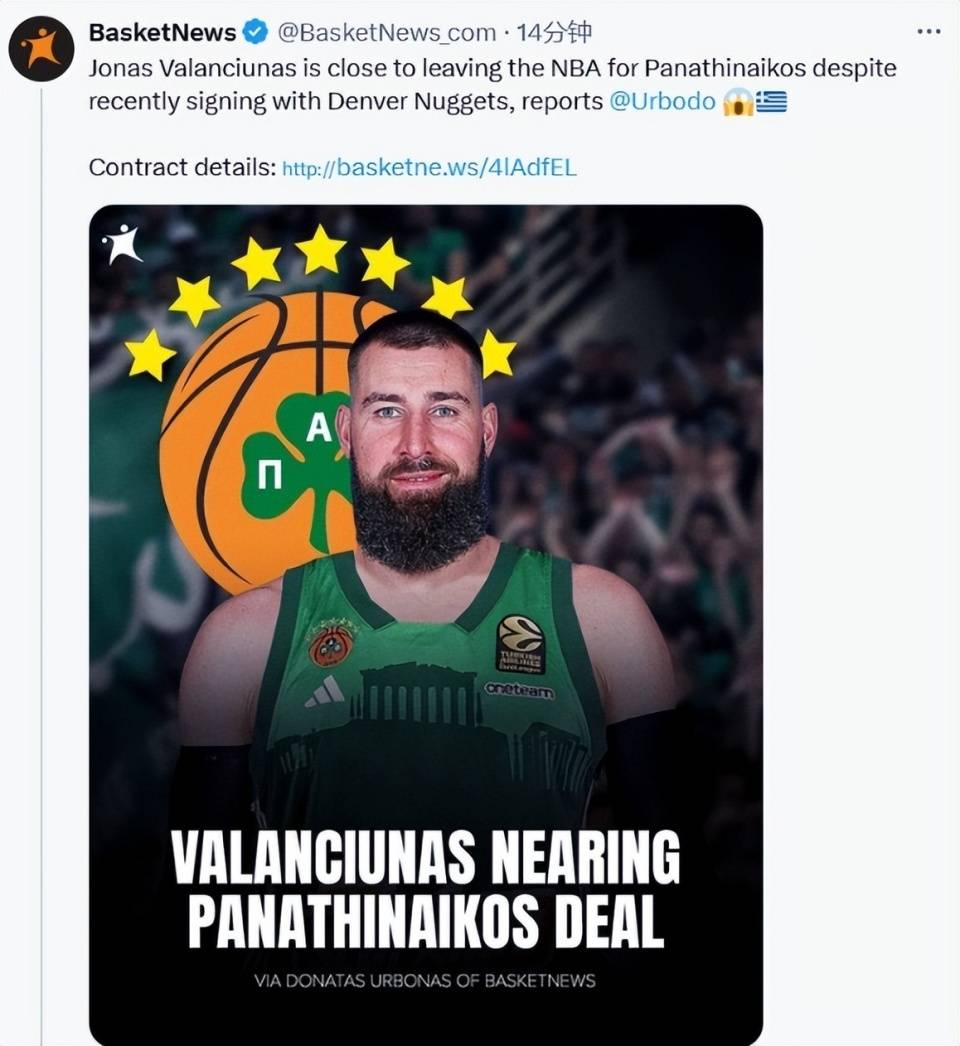Viewport: 960px width, 1046px height.
Task: Open the @Urbodo mention link
Action: (662, 102)
